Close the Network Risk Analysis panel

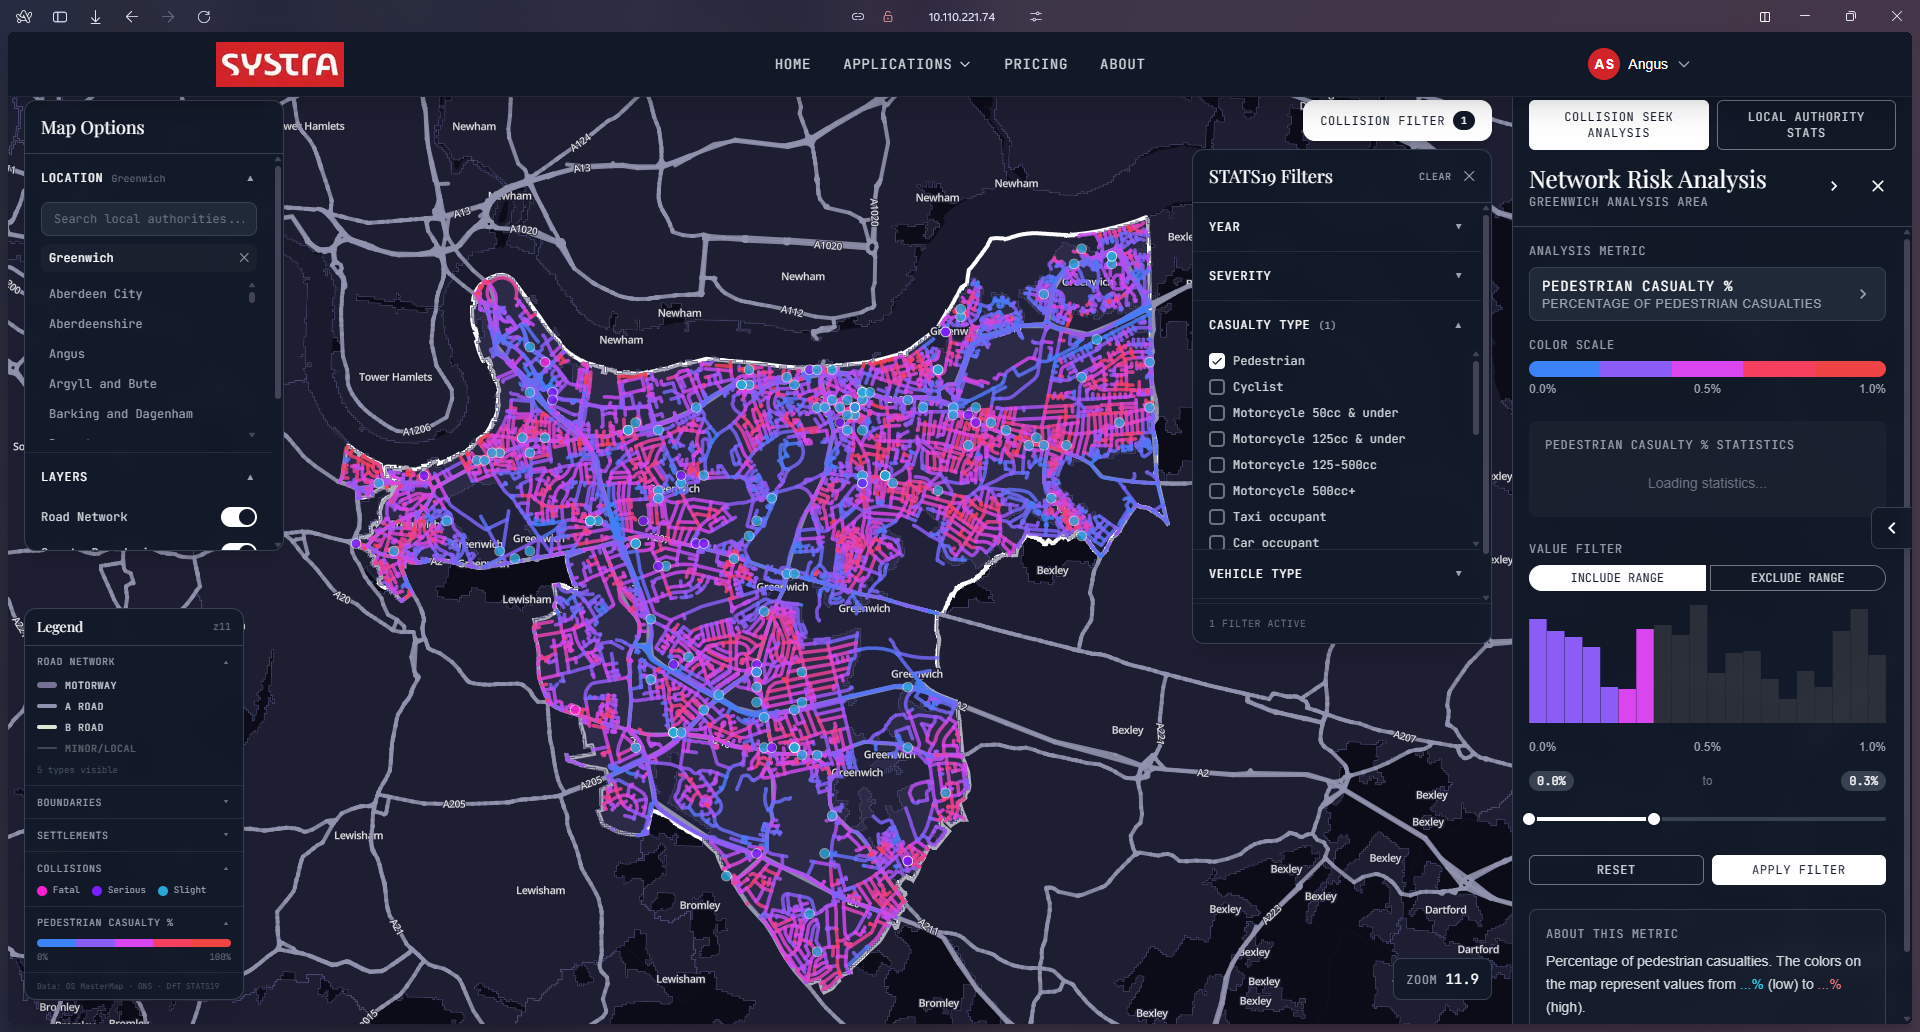click(1877, 186)
